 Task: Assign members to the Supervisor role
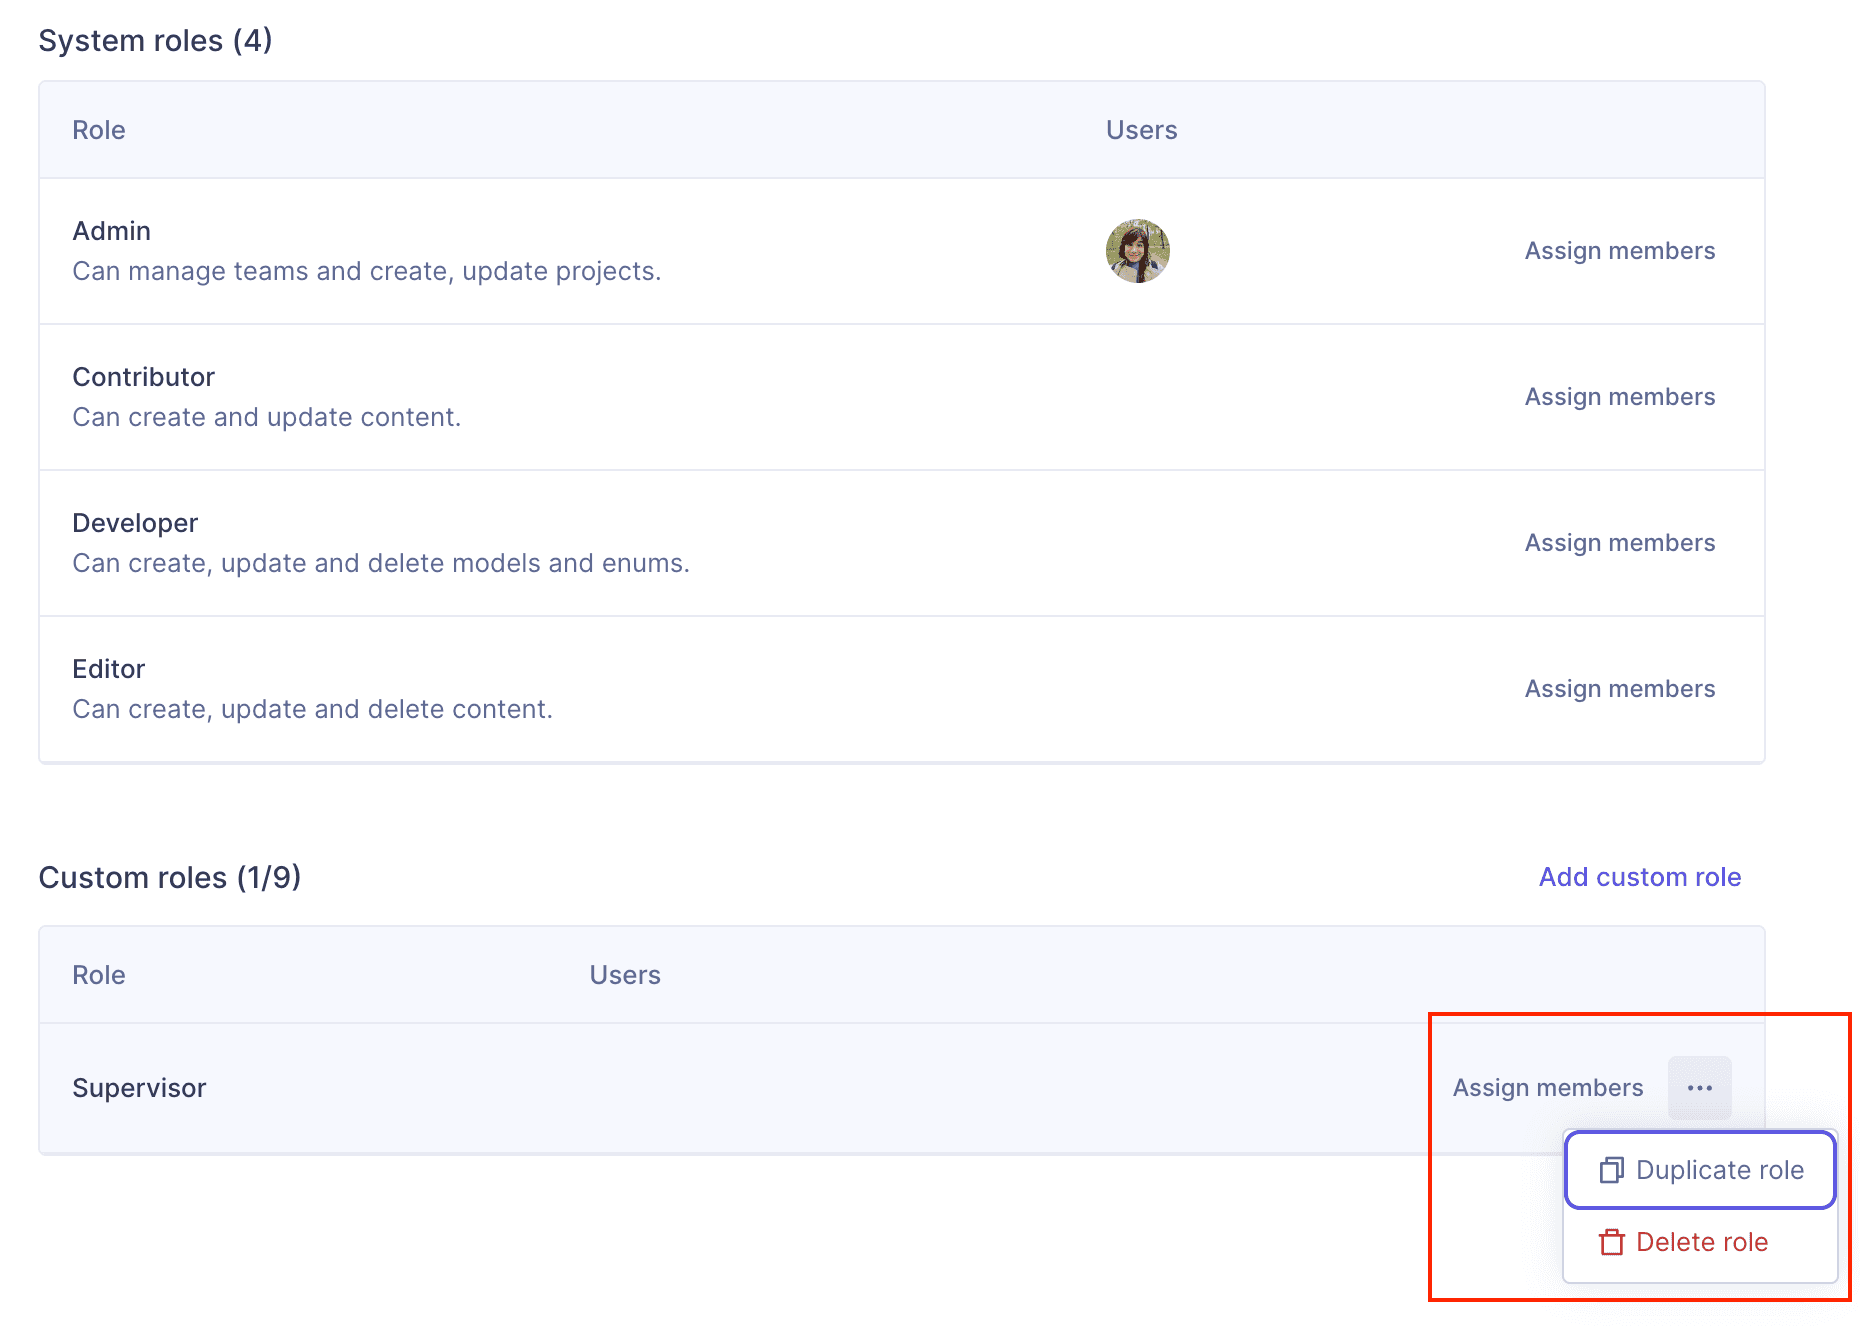point(1547,1088)
